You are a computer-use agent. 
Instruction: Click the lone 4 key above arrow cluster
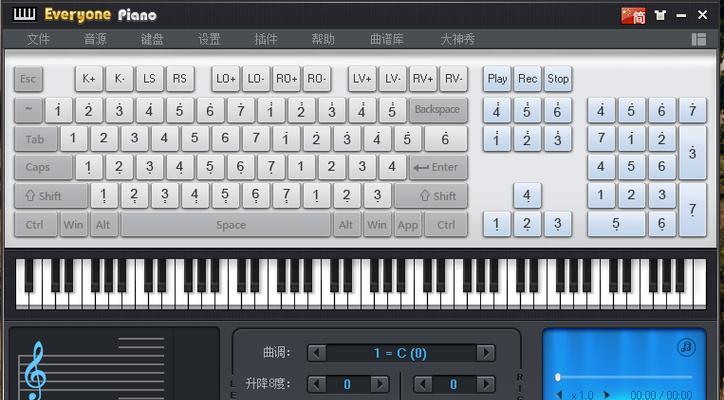click(x=527, y=196)
